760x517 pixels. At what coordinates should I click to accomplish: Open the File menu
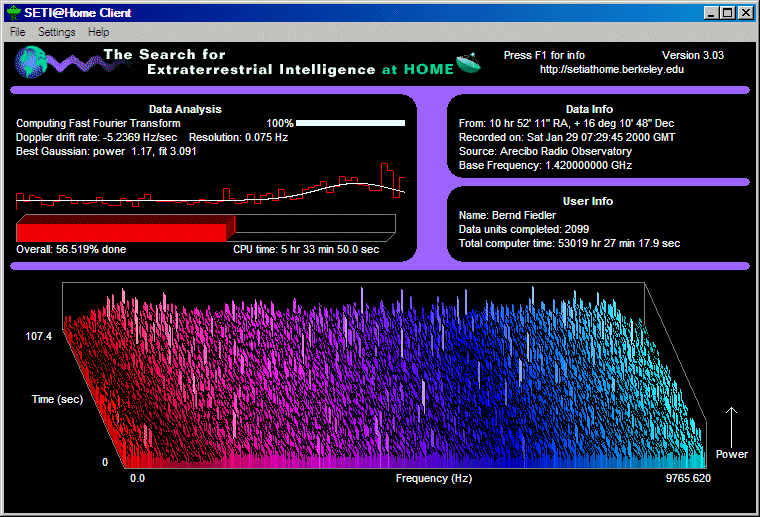tap(17, 32)
